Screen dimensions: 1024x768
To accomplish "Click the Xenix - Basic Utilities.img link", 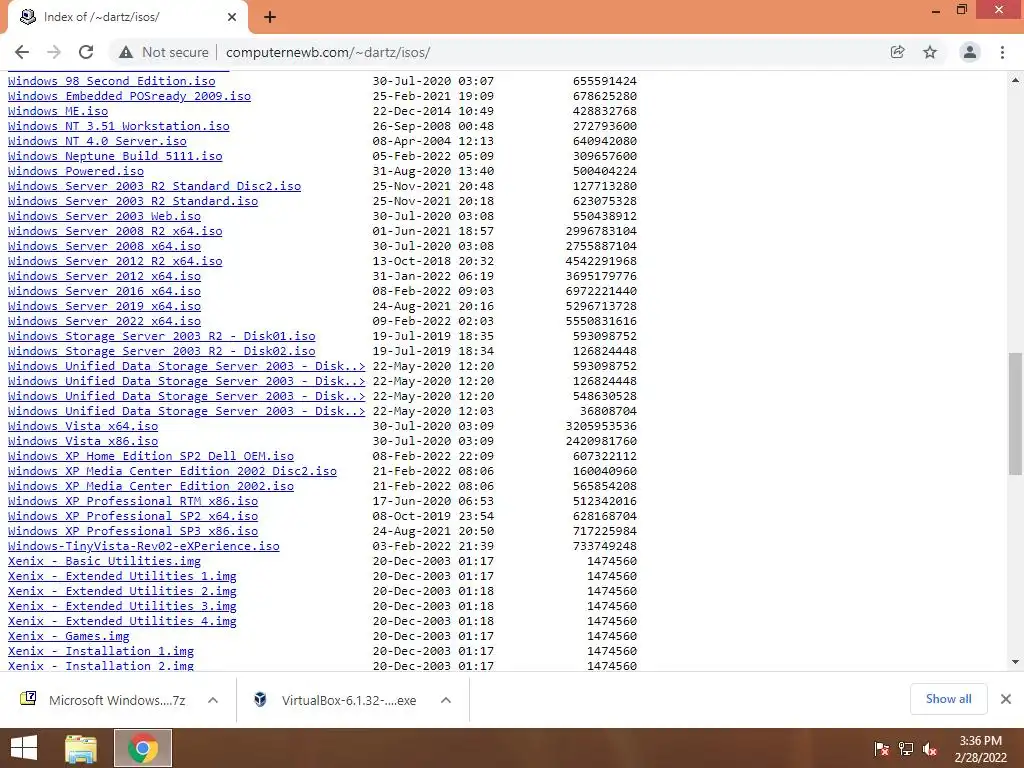I will click(104, 562).
